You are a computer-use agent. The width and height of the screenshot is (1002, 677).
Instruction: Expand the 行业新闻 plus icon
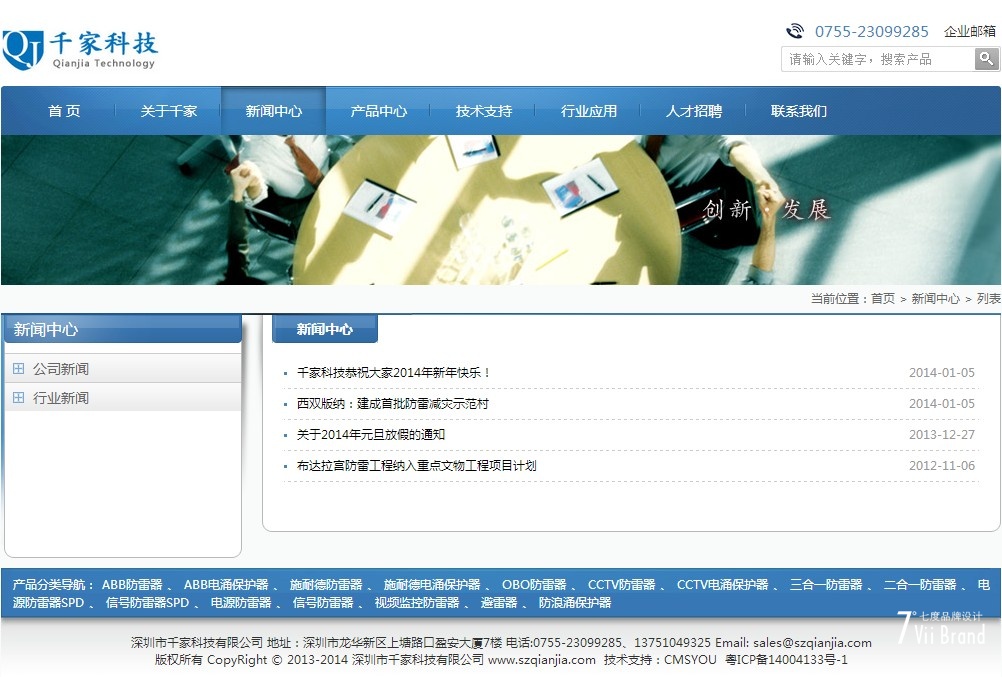tap(18, 398)
